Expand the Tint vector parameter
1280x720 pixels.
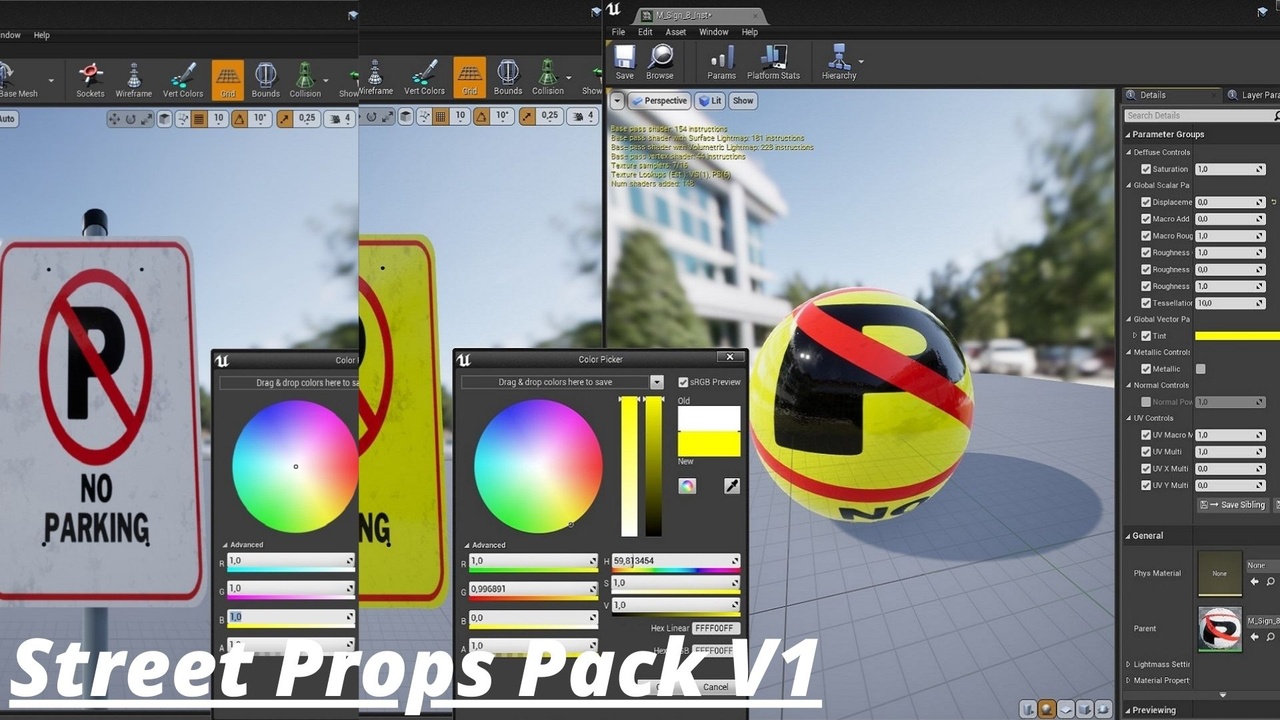(x=1135, y=336)
